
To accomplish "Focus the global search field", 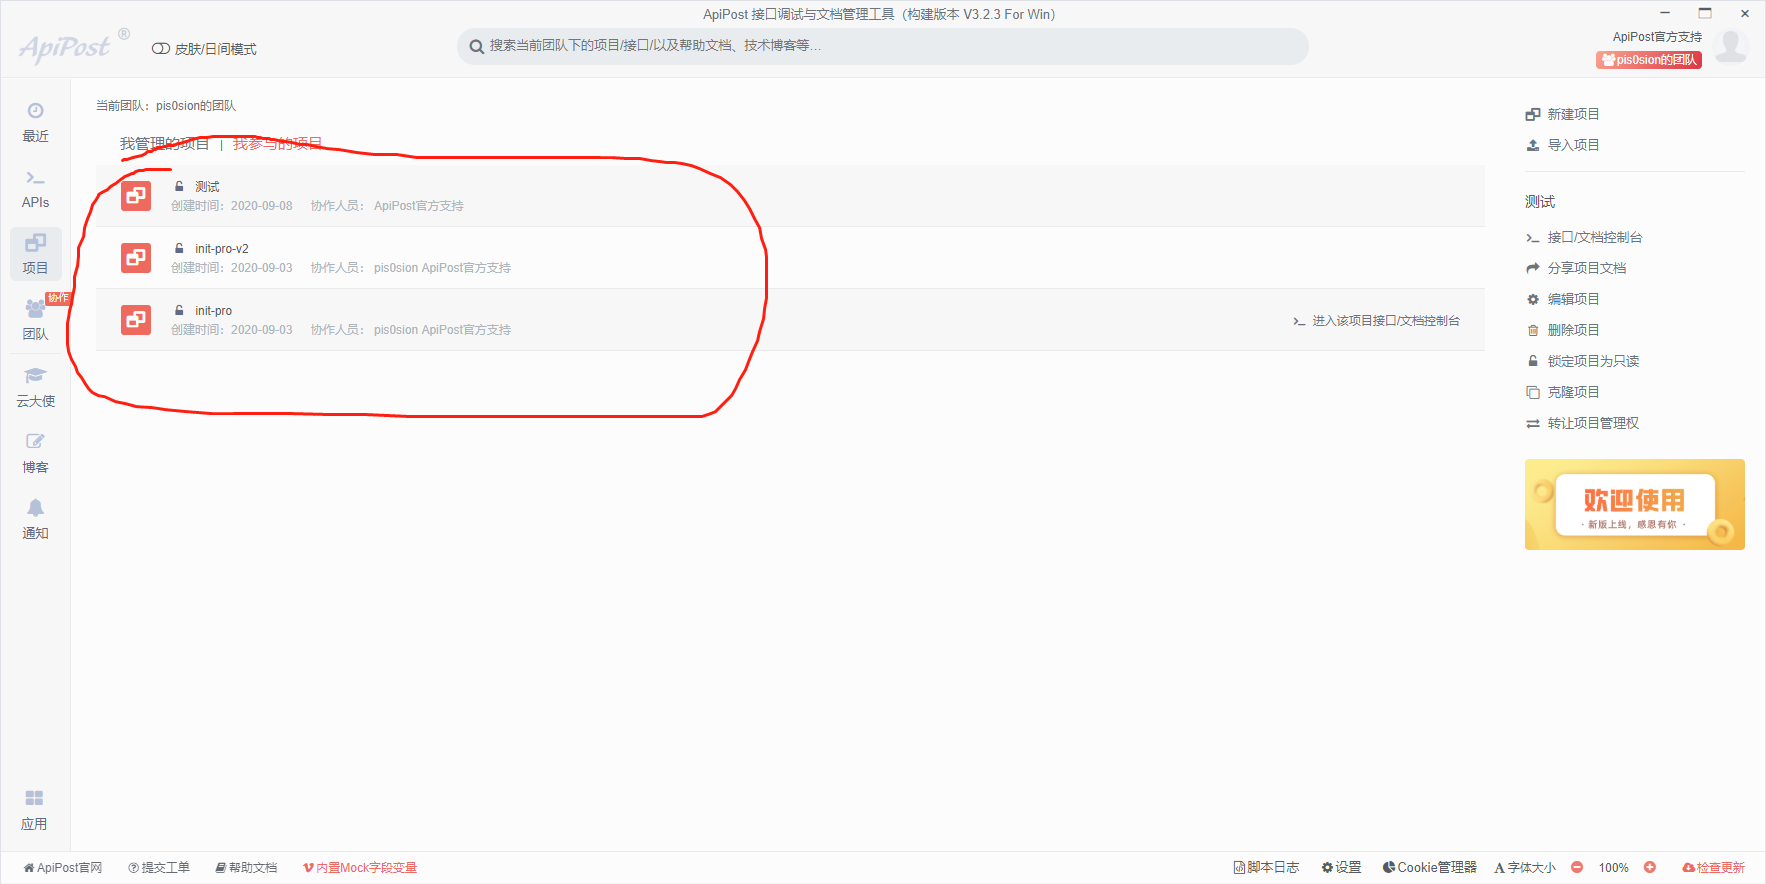I will coord(882,46).
